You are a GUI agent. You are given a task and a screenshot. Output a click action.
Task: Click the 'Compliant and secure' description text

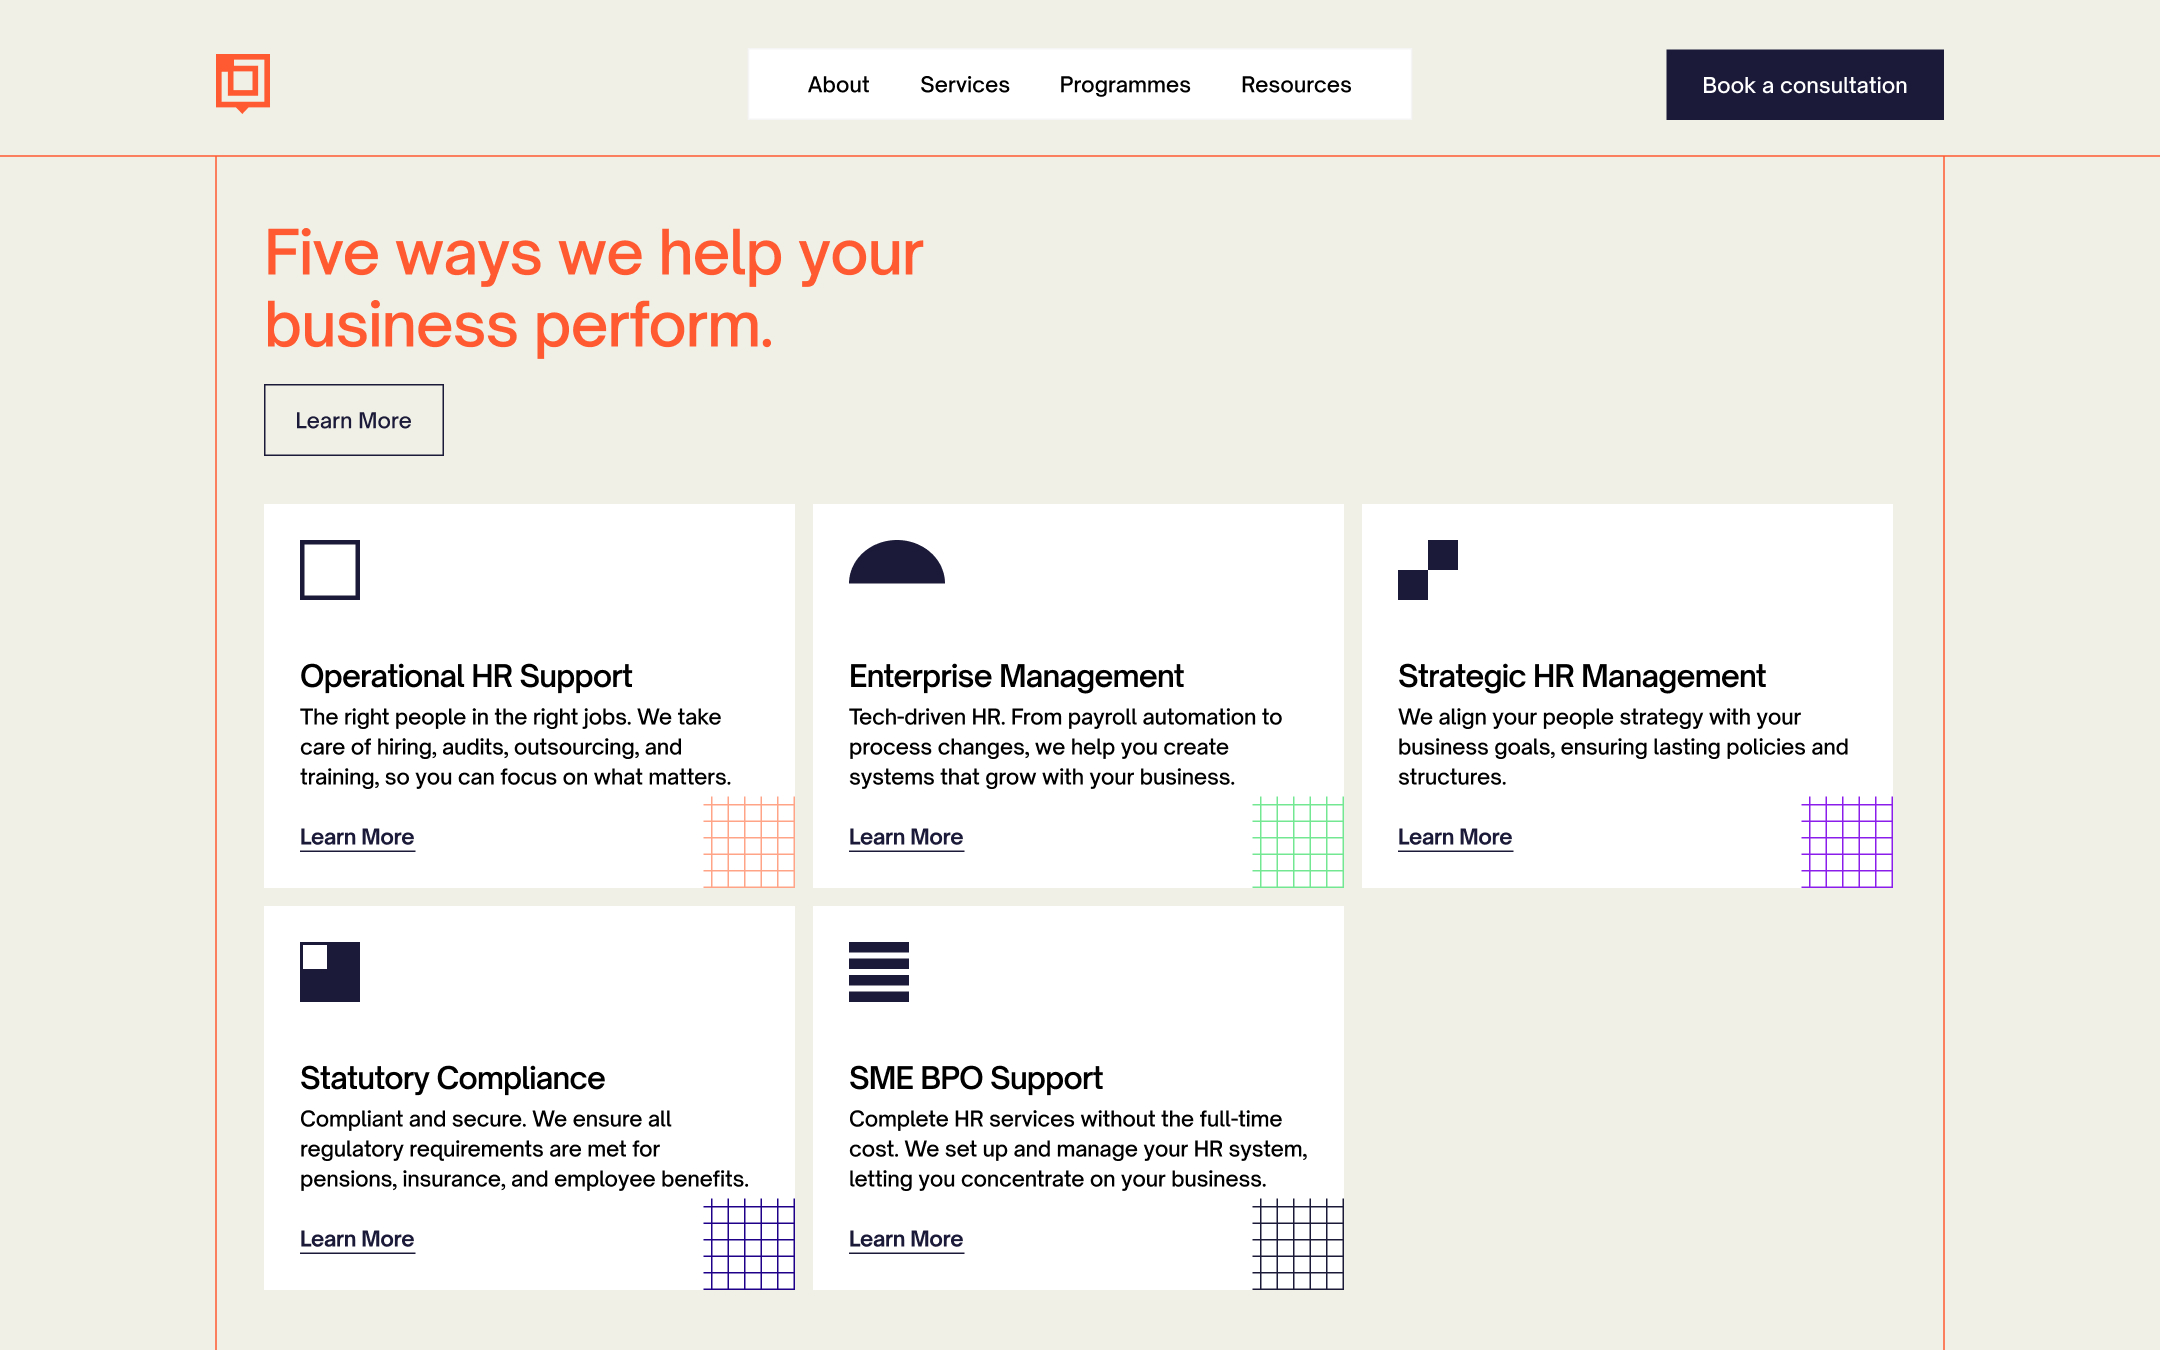pos(524,1149)
